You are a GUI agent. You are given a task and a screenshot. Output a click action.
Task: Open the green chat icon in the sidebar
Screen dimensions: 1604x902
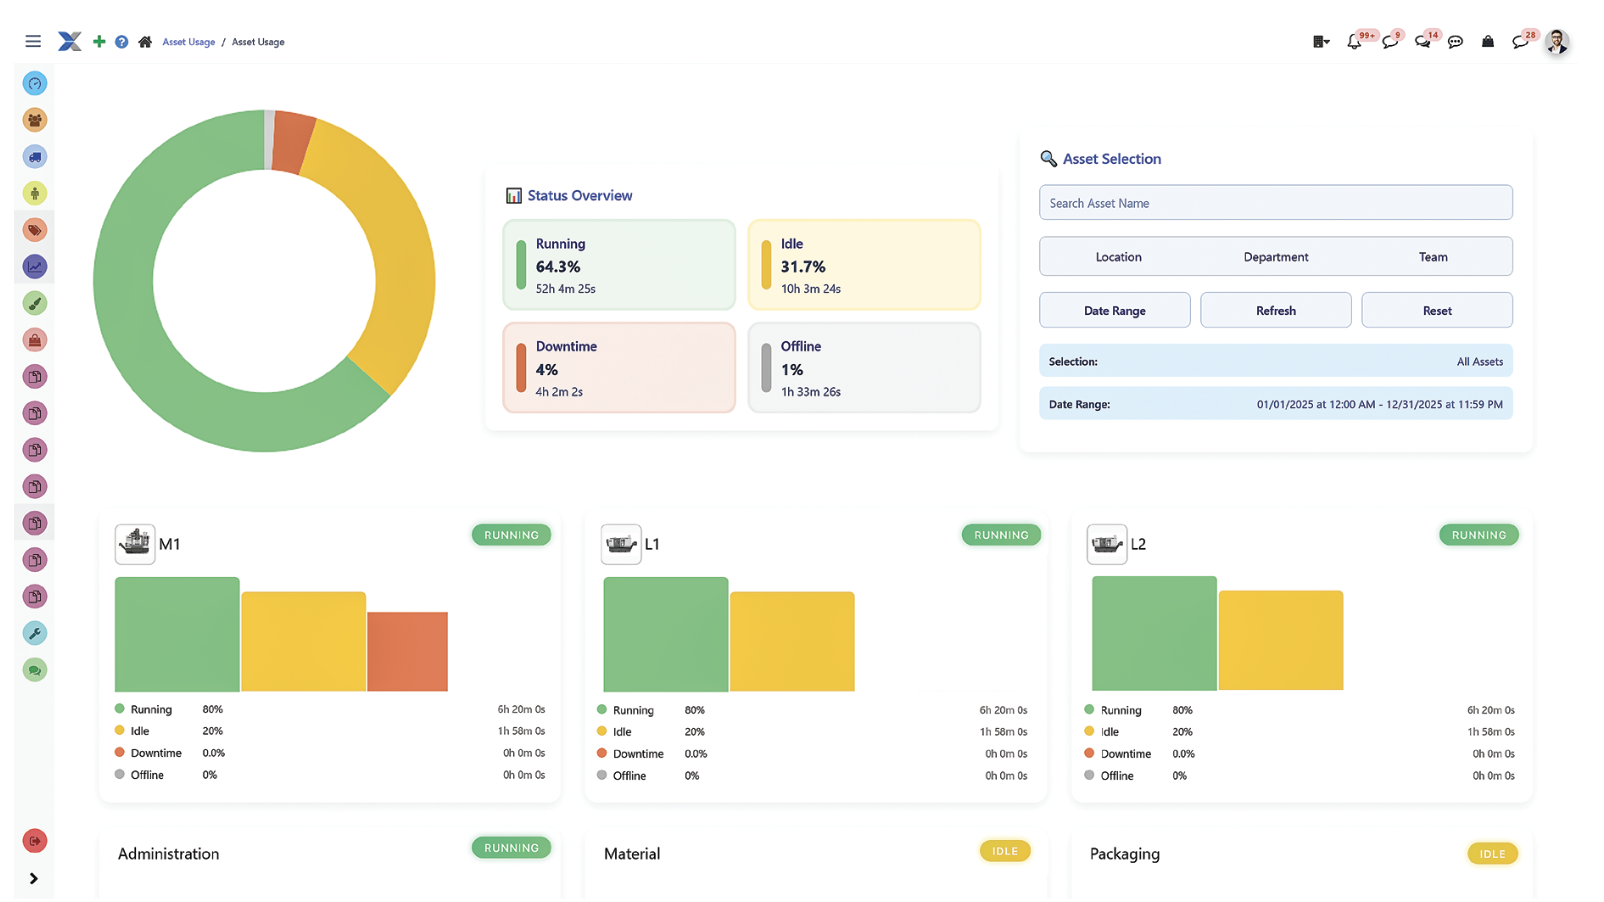pos(34,669)
